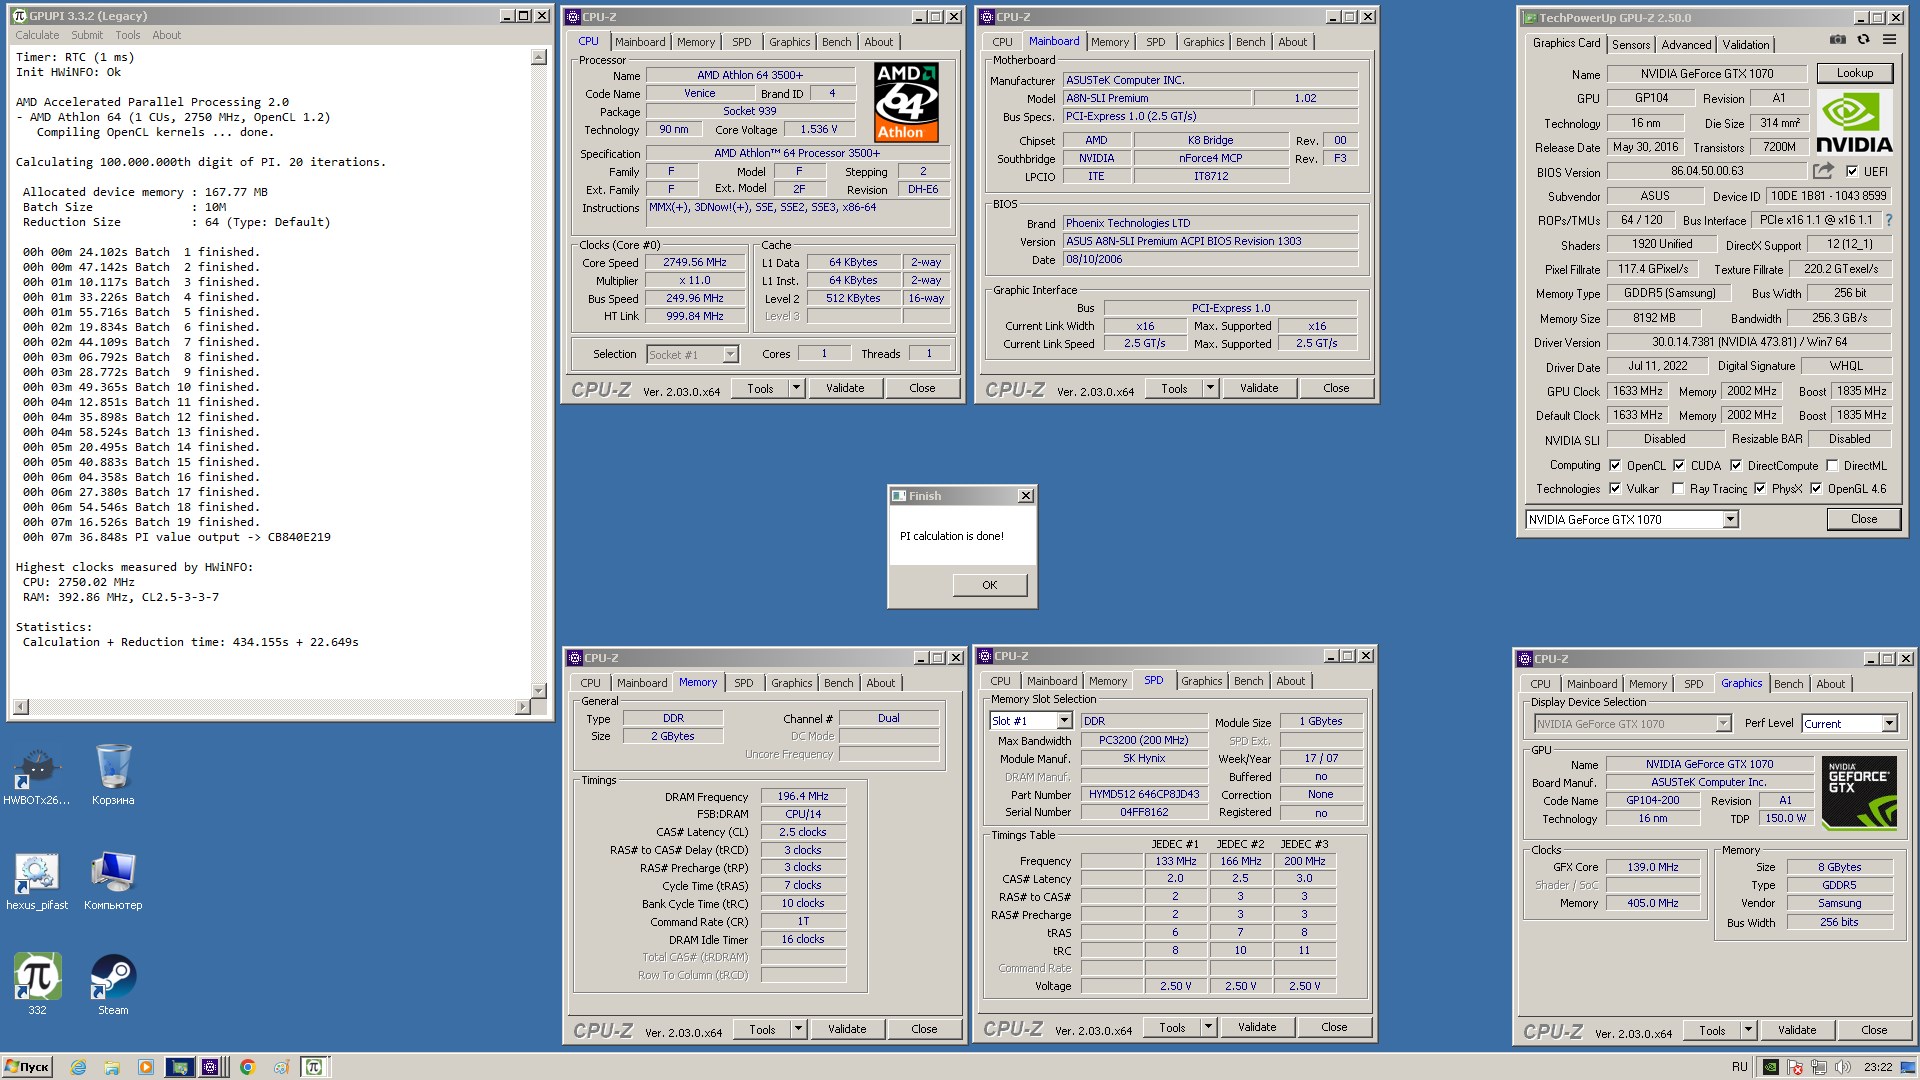The width and height of the screenshot is (1920, 1080).
Task: Click GPUPI vertical scrollbar up arrow
Action: [x=539, y=57]
